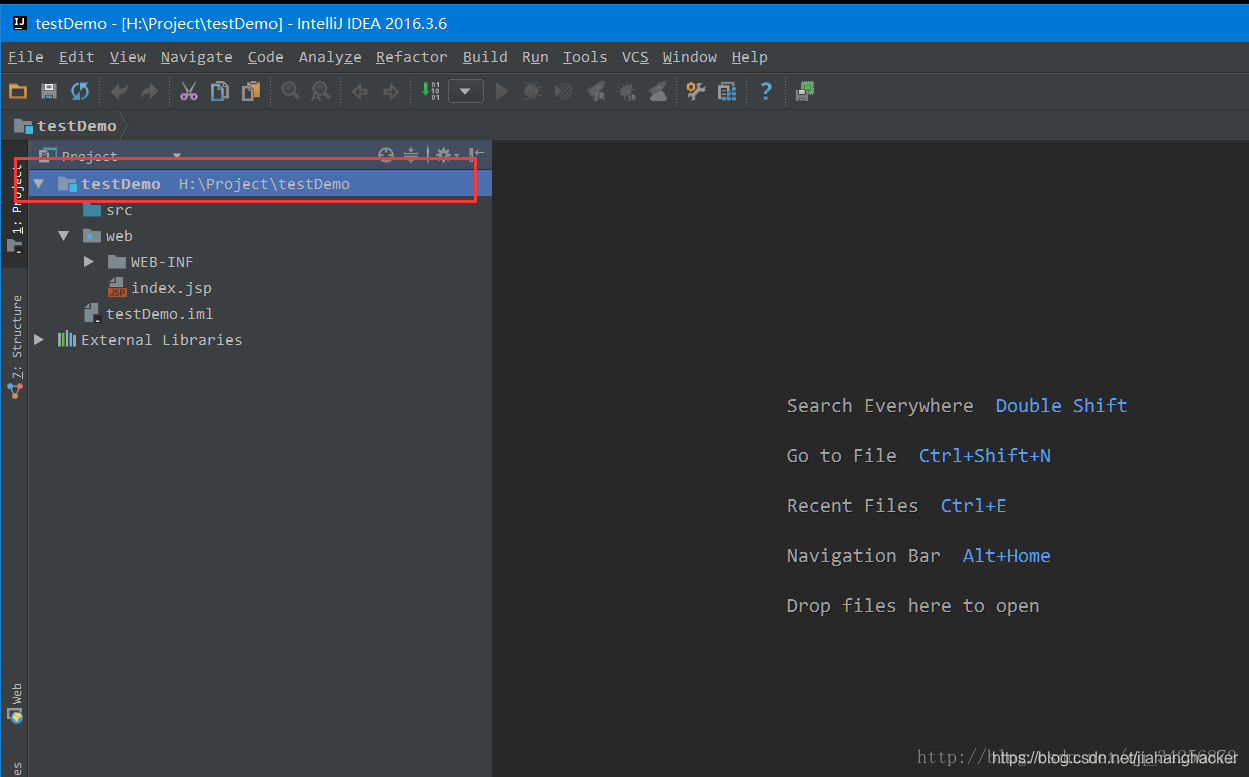Image resolution: width=1249 pixels, height=777 pixels.
Task: Click Collapse All icon in Project panel
Action: pyautogui.click(x=410, y=155)
